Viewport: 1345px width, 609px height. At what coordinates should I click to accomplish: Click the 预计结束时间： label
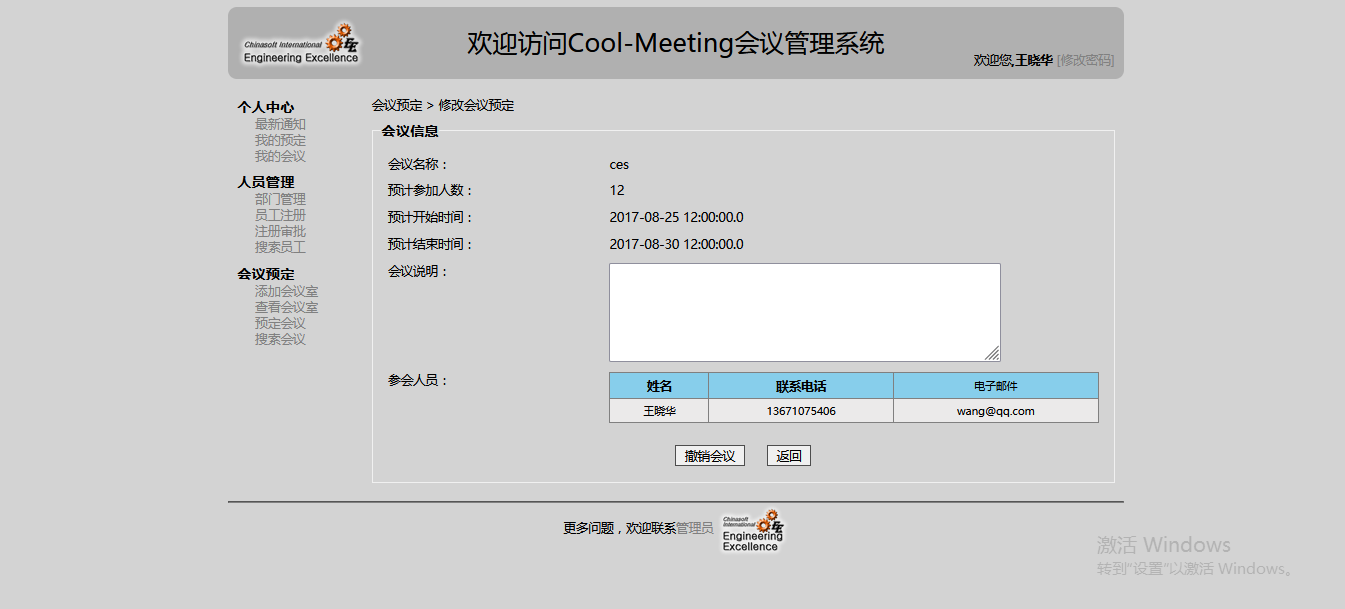(x=431, y=245)
